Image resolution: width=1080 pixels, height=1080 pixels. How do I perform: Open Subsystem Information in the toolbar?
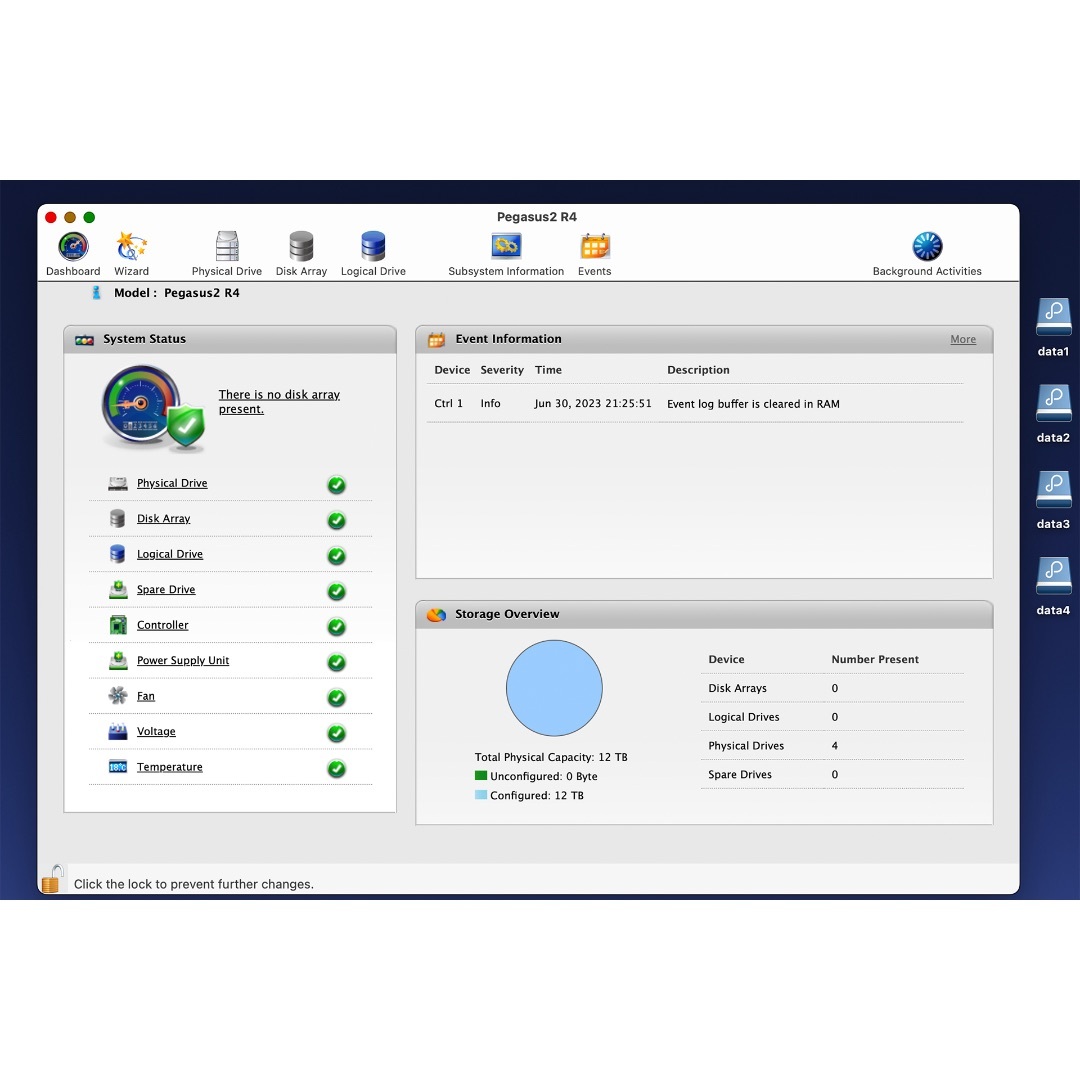pyautogui.click(x=506, y=254)
